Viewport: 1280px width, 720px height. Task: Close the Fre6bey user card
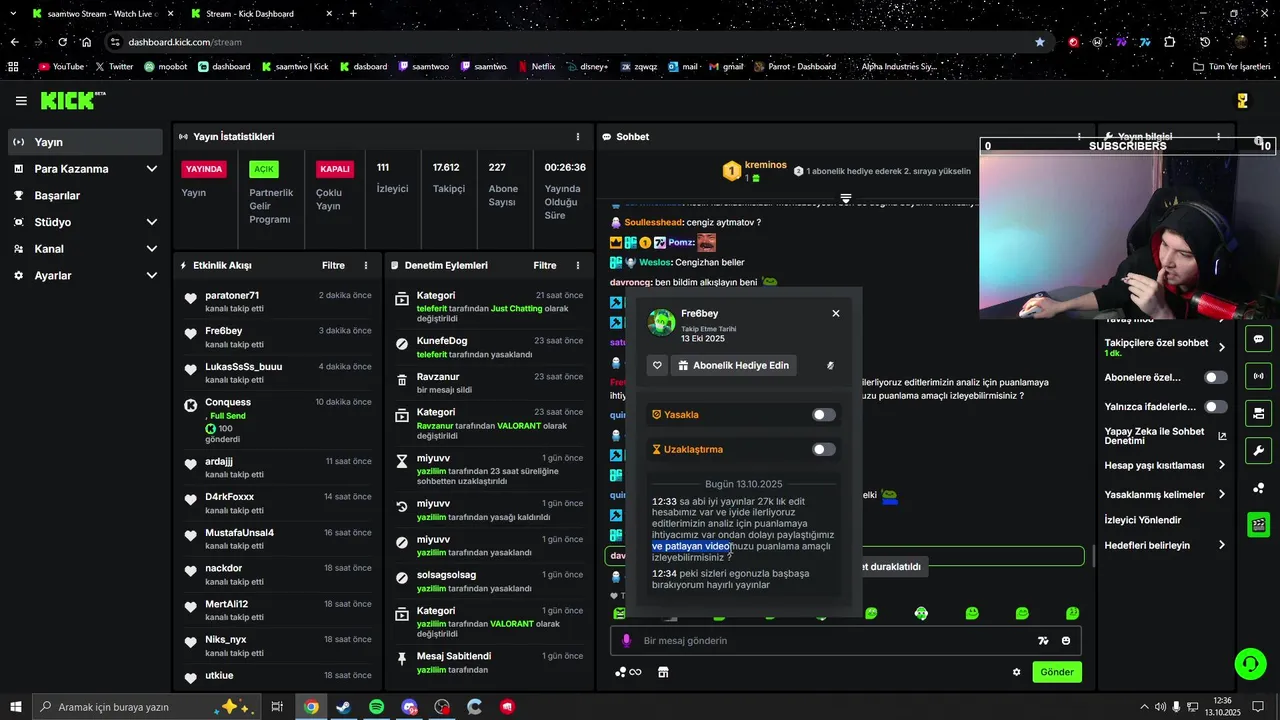tap(836, 313)
